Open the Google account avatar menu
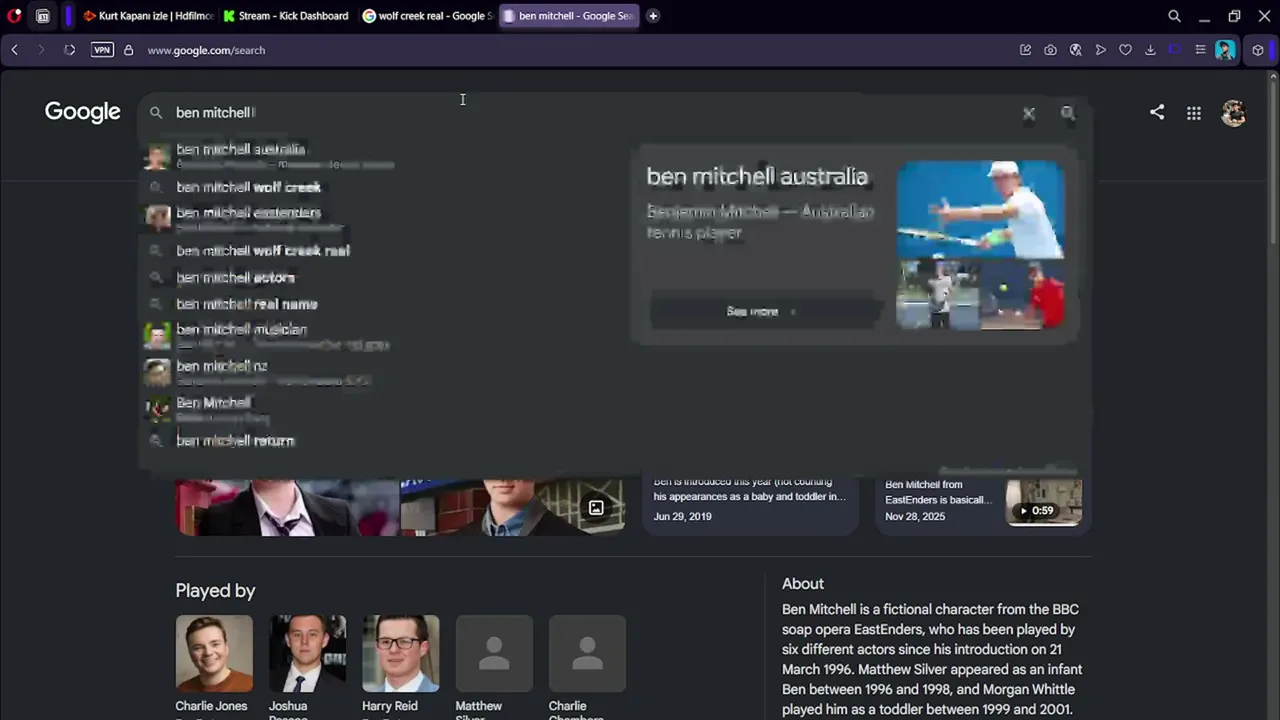The width and height of the screenshot is (1280, 720). [1234, 113]
